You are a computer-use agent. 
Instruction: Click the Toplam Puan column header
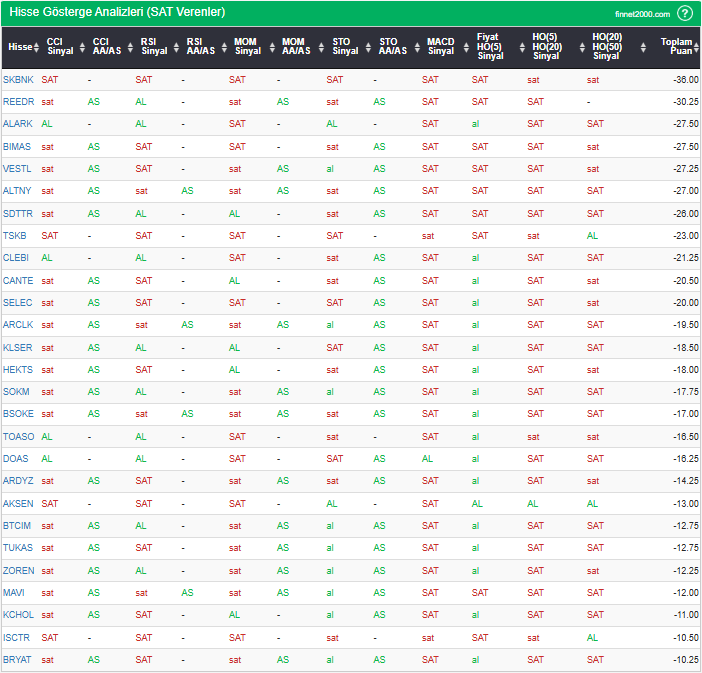676,47
